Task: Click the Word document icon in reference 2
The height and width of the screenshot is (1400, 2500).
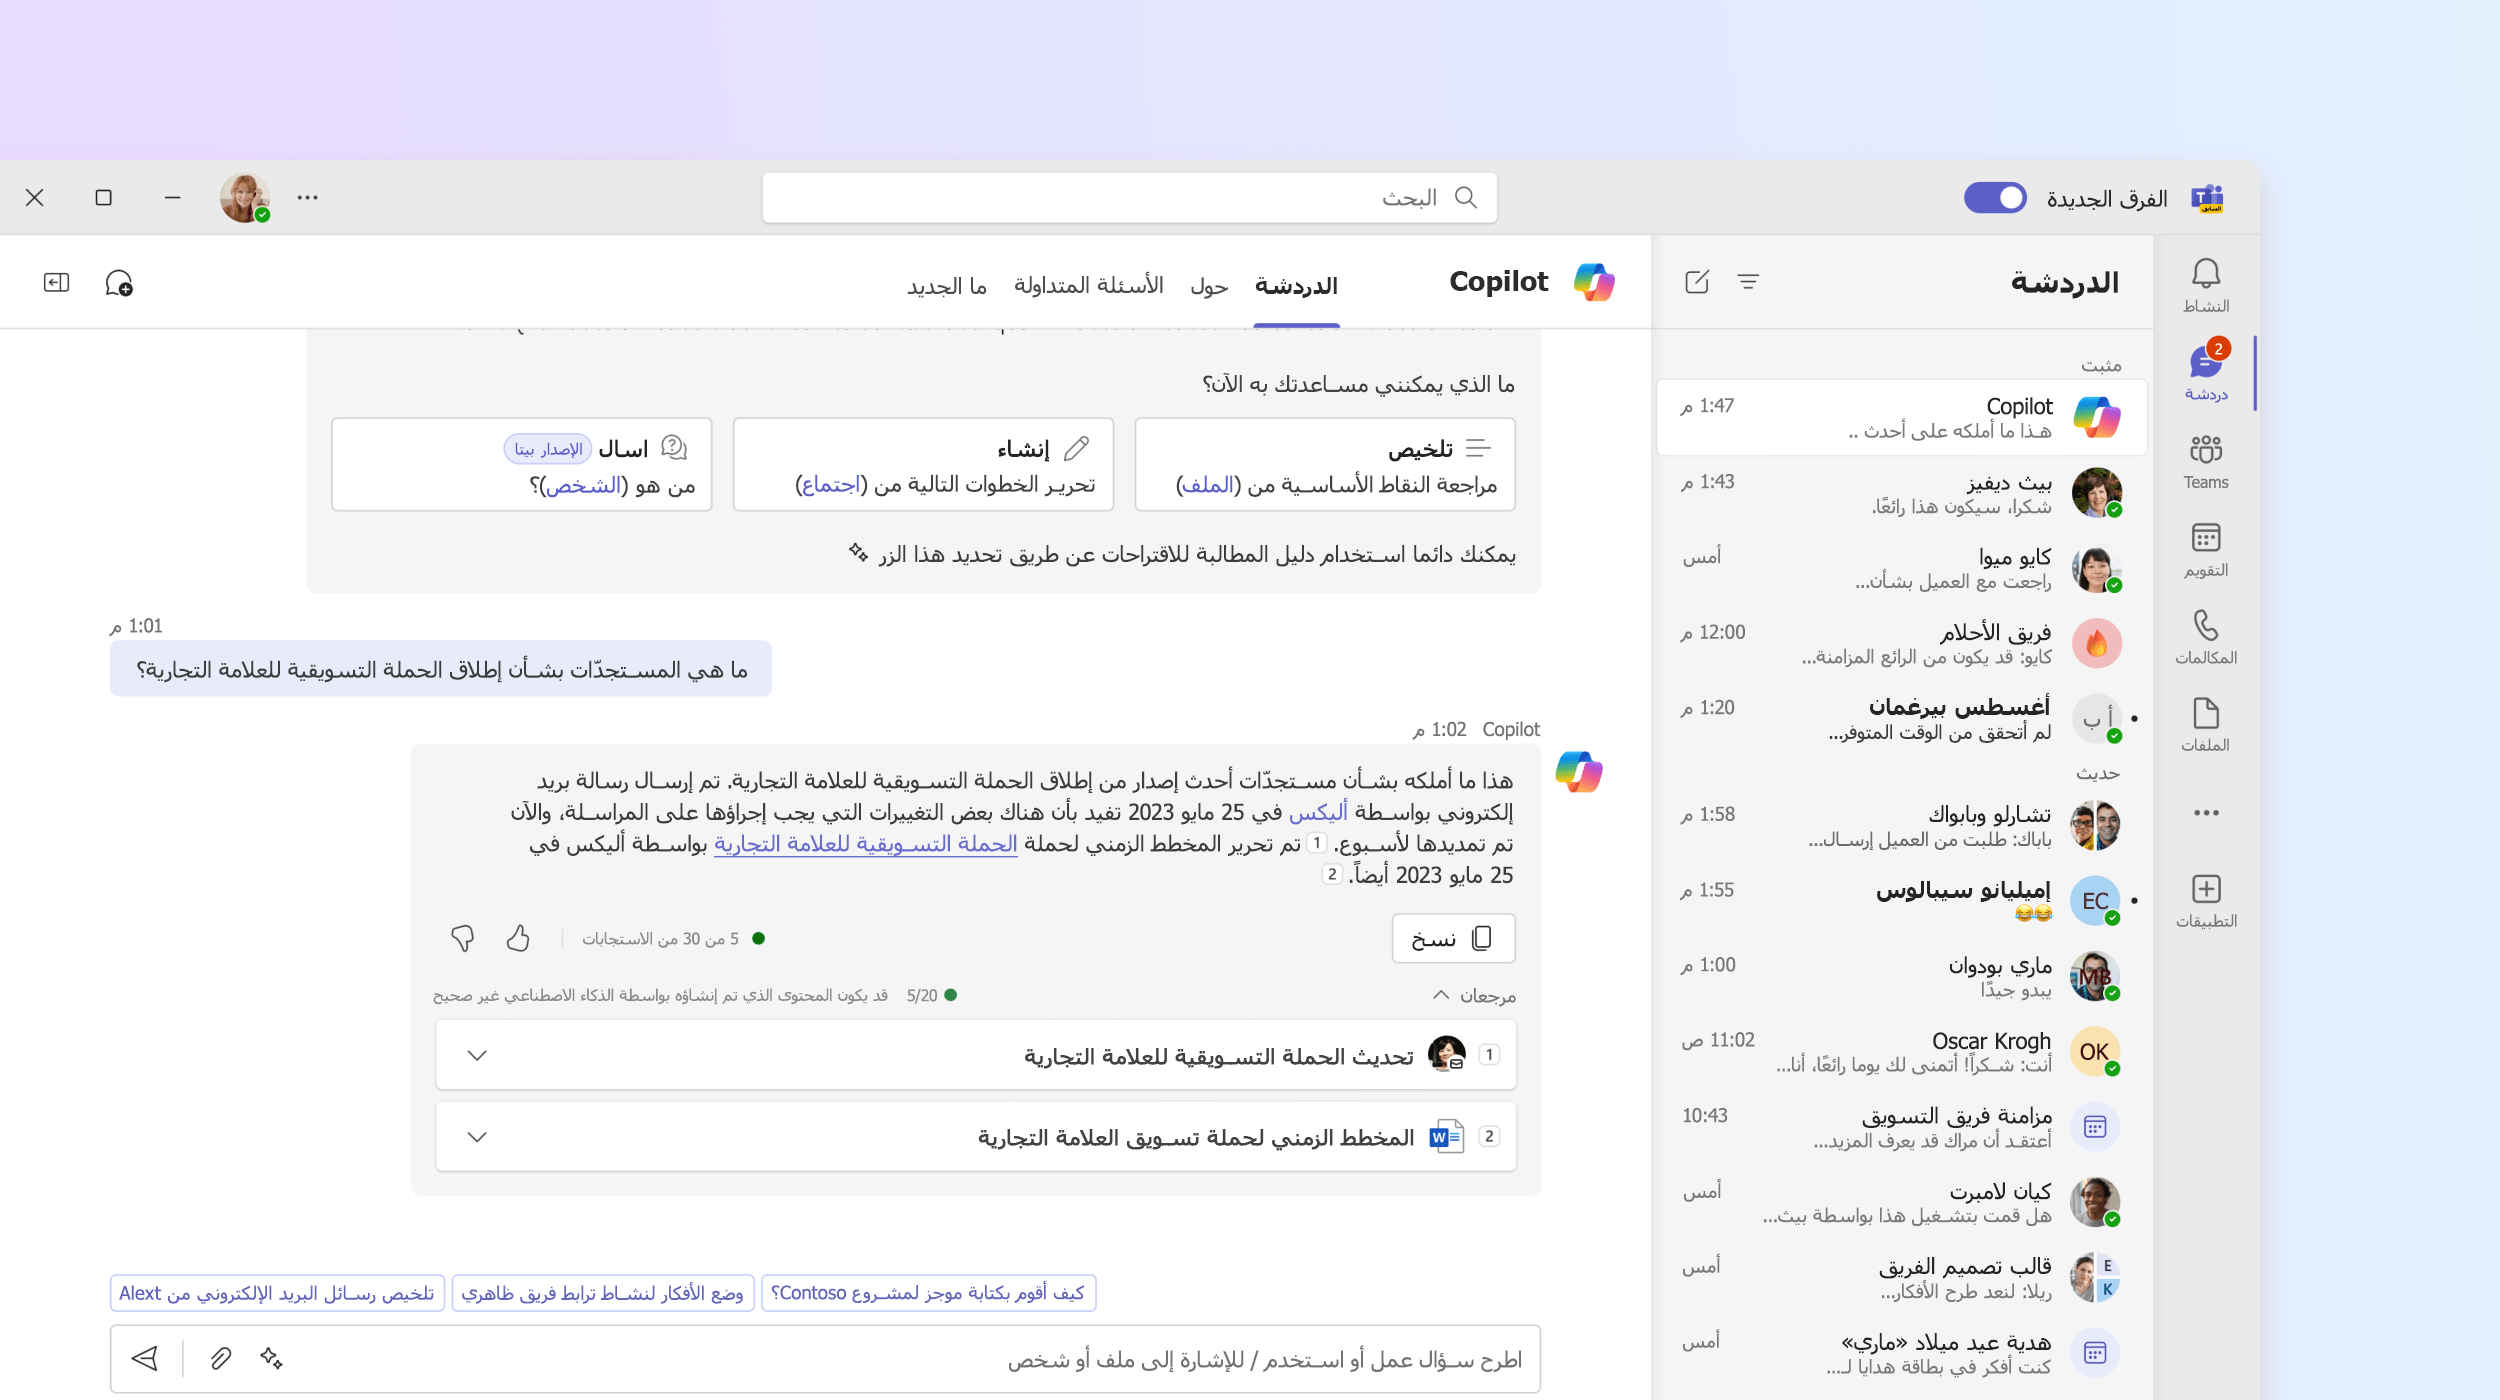Action: pos(1446,1137)
